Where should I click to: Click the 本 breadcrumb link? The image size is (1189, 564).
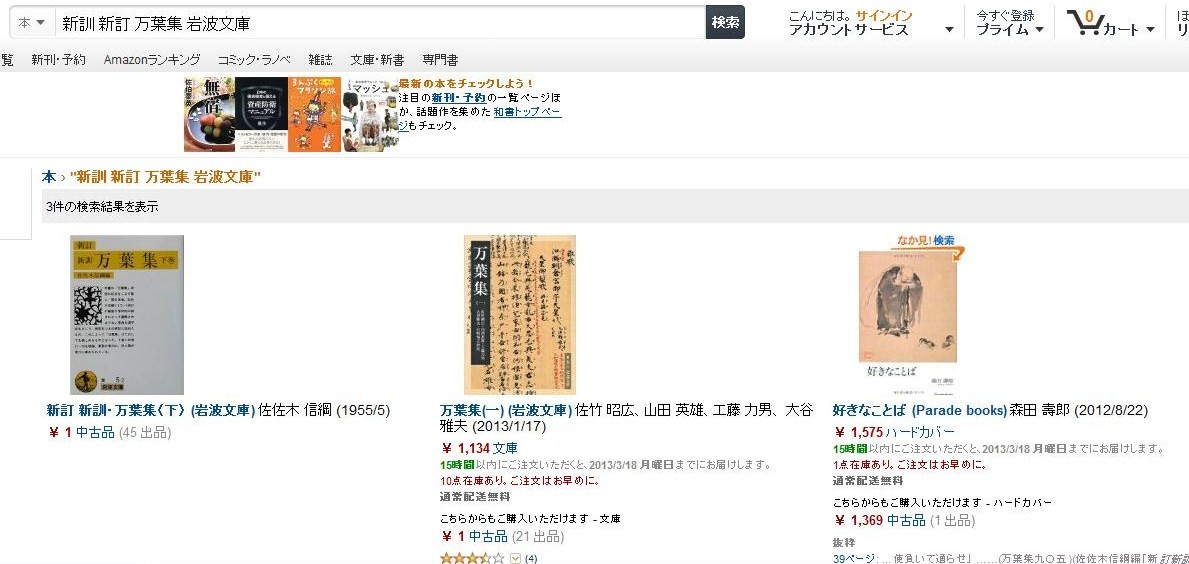(x=48, y=177)
